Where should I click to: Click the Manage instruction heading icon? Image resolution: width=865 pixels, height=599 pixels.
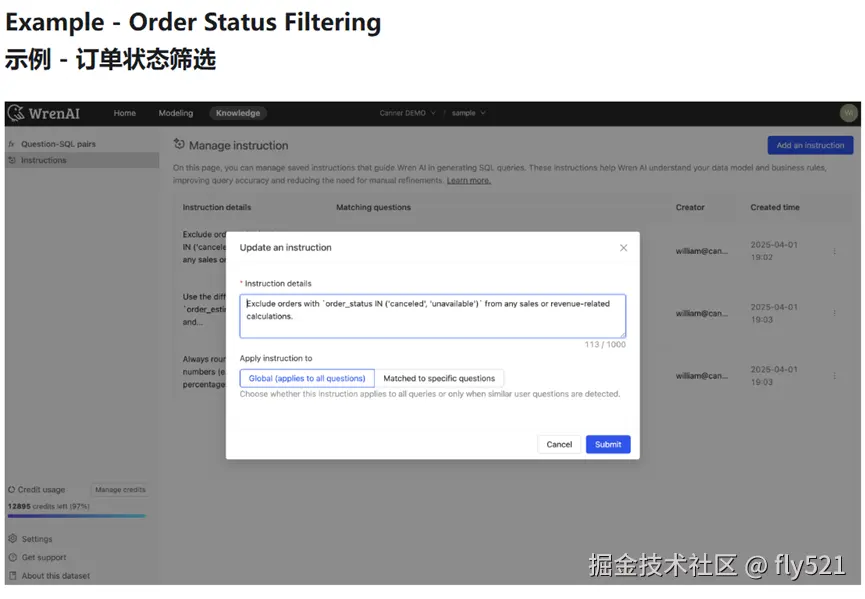179,144
